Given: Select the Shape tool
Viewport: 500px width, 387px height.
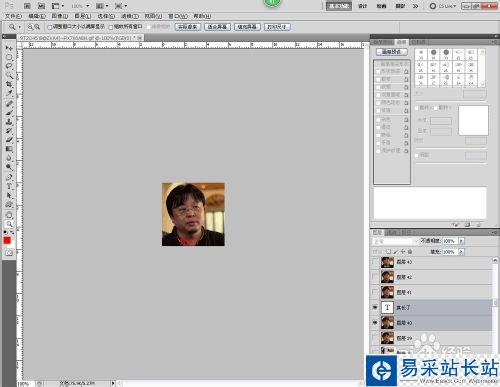Looking at the screenshot, I should tap(9, 204).
